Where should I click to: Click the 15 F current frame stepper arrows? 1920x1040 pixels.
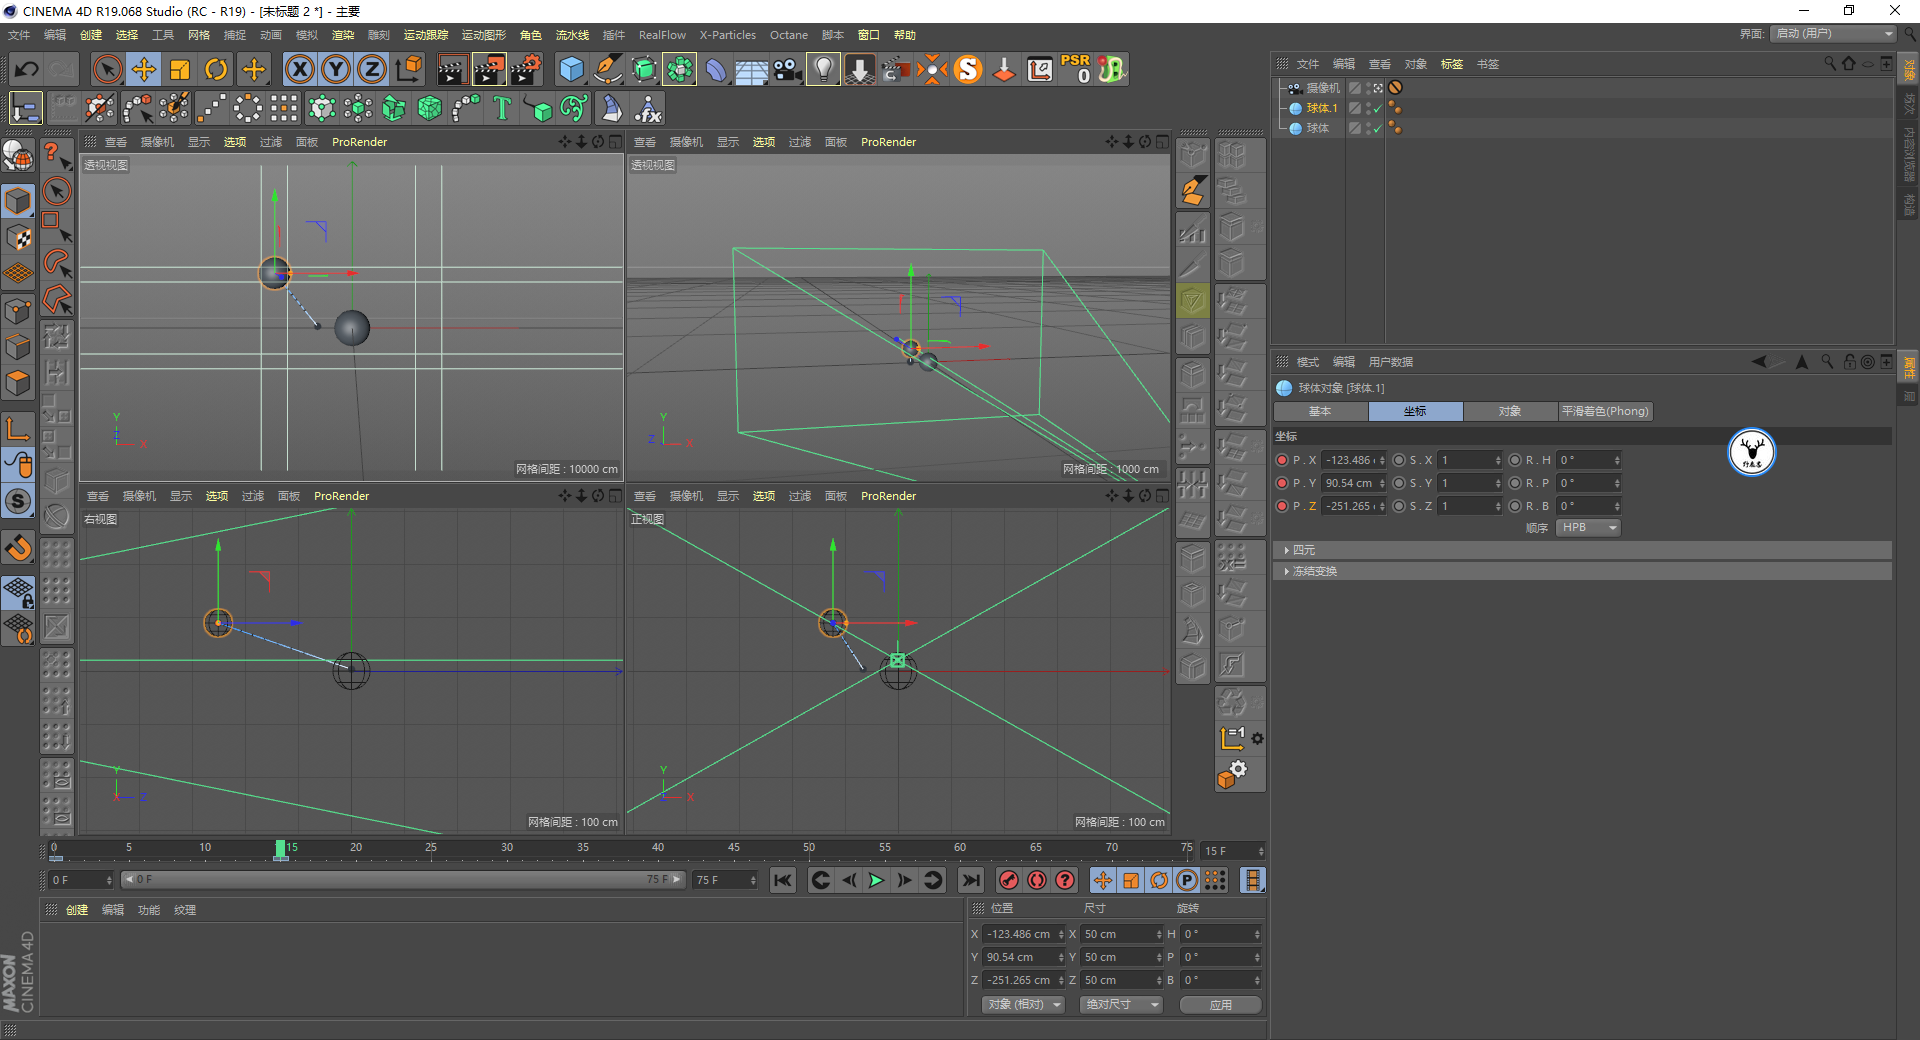1261,851
